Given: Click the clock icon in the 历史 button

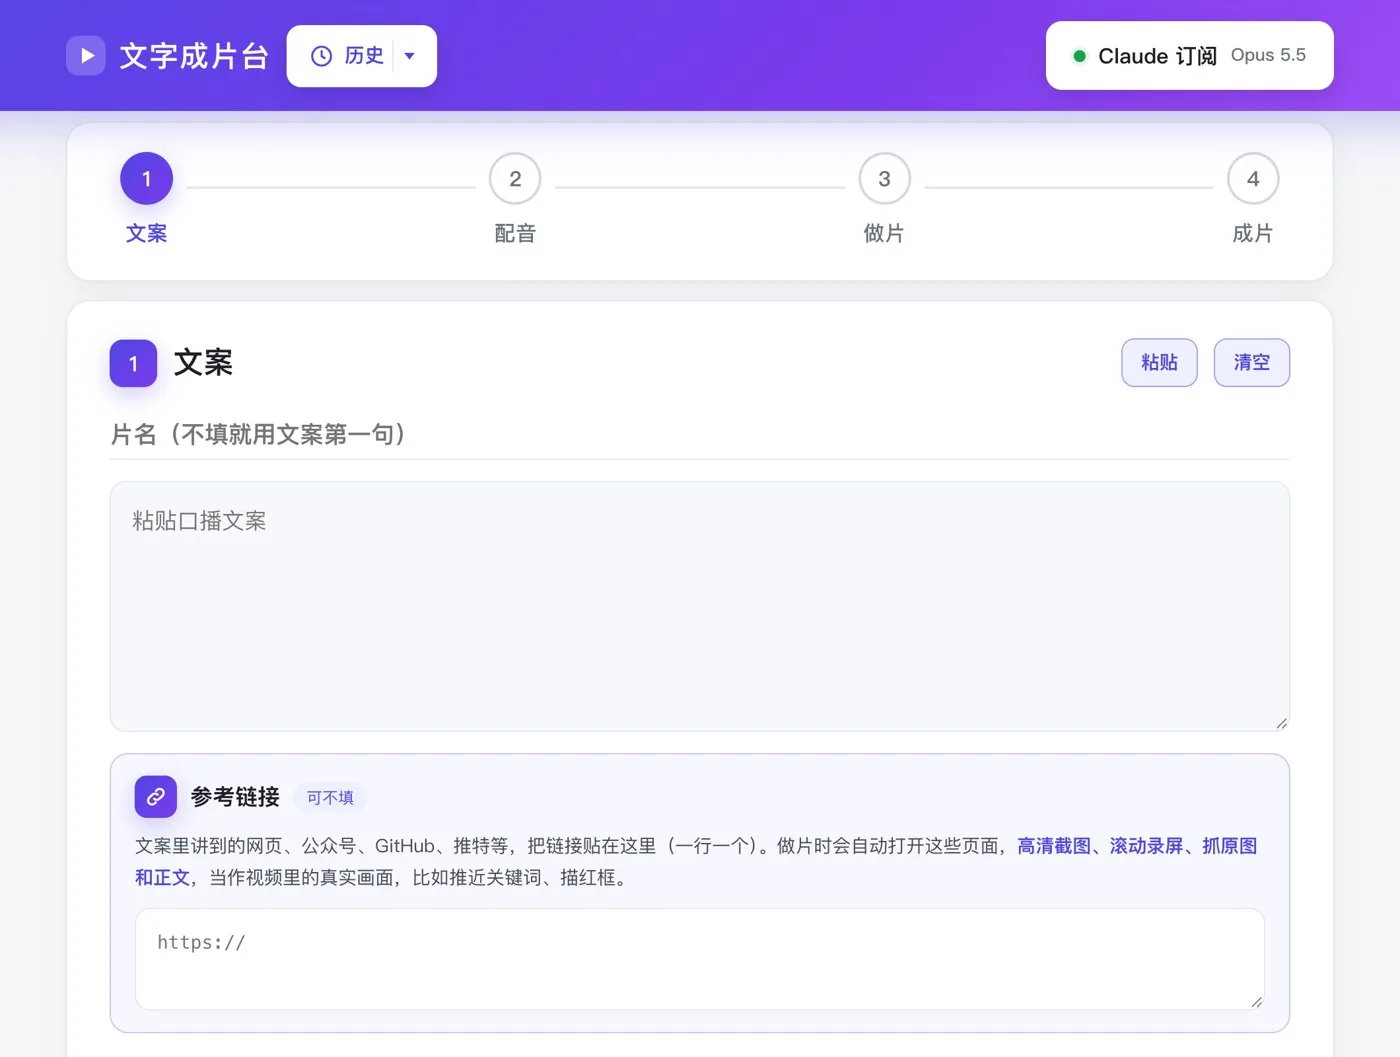Looking at the screenshot, I should (321, 56).
